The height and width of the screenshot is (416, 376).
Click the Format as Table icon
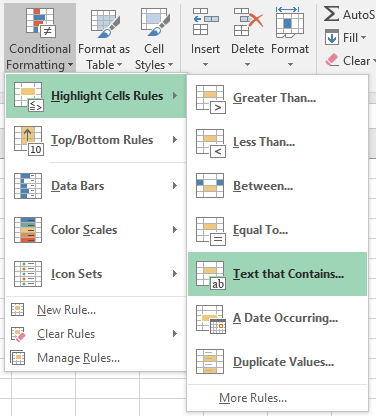(x=105, y=23)
